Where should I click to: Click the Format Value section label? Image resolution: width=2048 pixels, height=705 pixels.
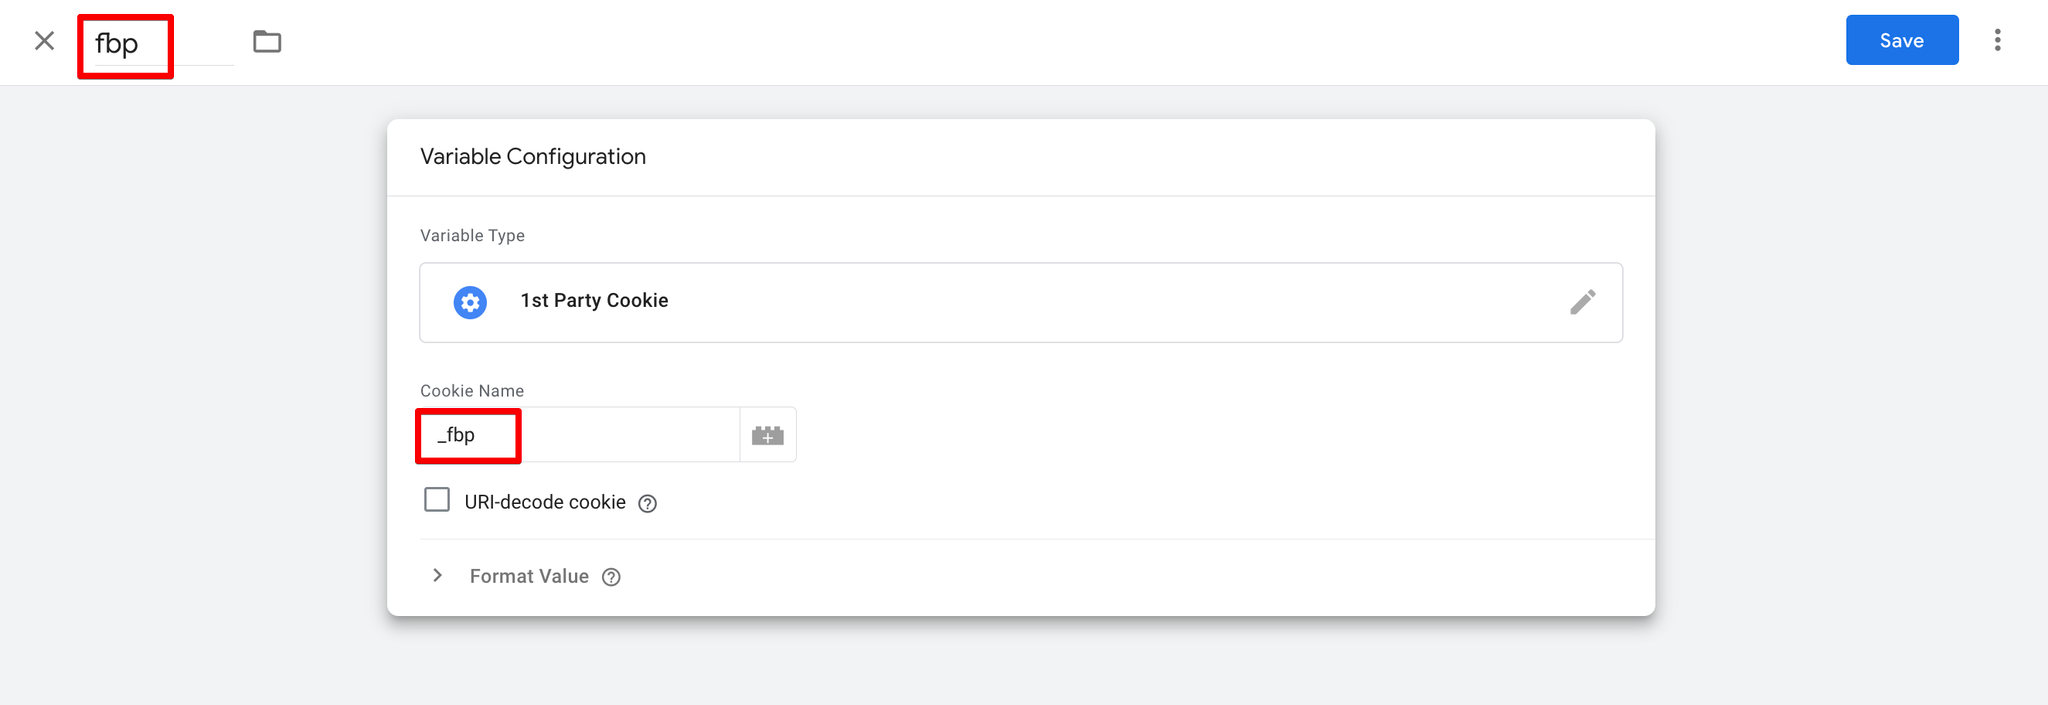pos(529,577)
